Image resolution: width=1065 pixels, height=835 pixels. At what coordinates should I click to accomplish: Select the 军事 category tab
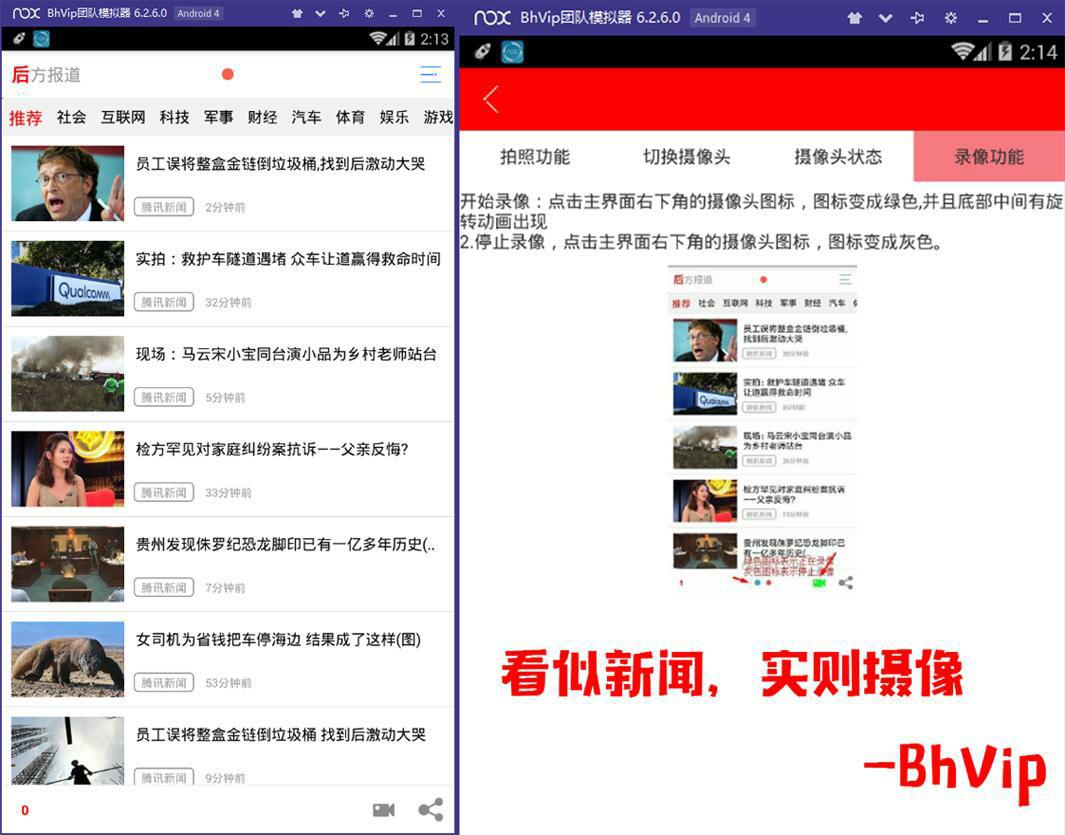[219, 117]
